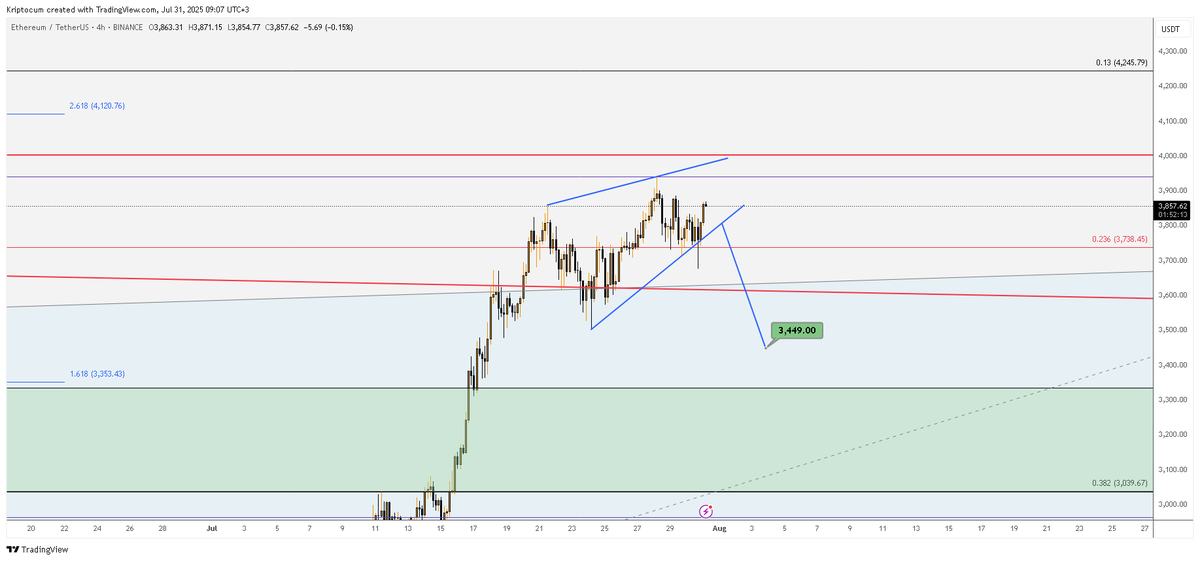This screenshot has width=1200, height=561.
Task: Click the 3,200.00 price axis tick
Action: pyautogui.click(x=1172, y=435)
